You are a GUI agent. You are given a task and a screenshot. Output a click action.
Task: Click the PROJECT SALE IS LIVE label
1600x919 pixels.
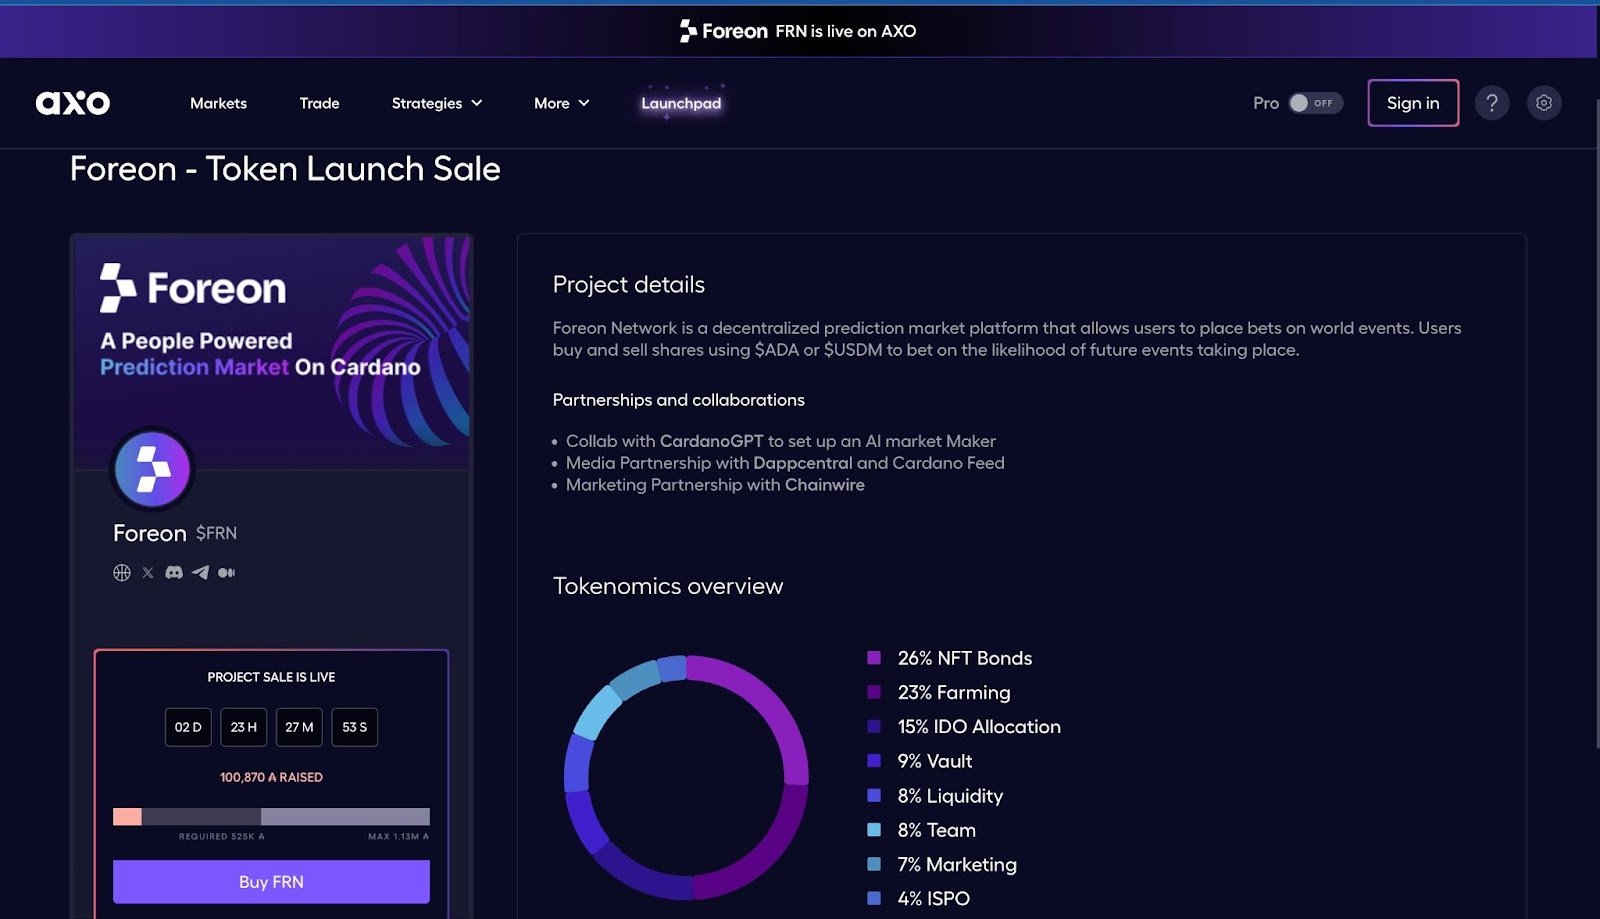tap(271, 677)
